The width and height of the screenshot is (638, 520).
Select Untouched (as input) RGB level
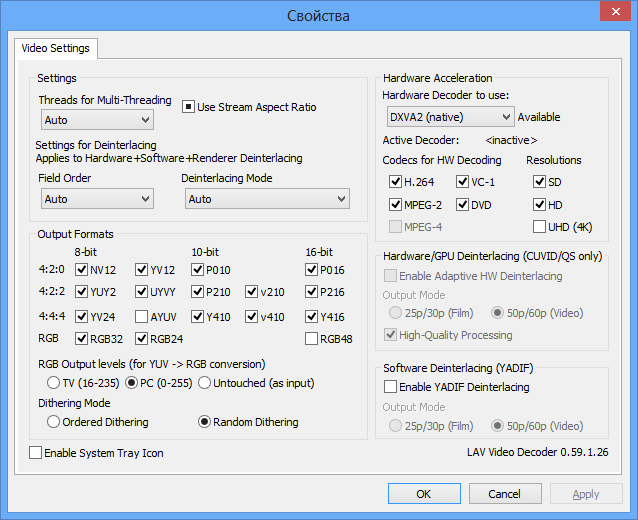pyautogui.click(x=204, y=383)
